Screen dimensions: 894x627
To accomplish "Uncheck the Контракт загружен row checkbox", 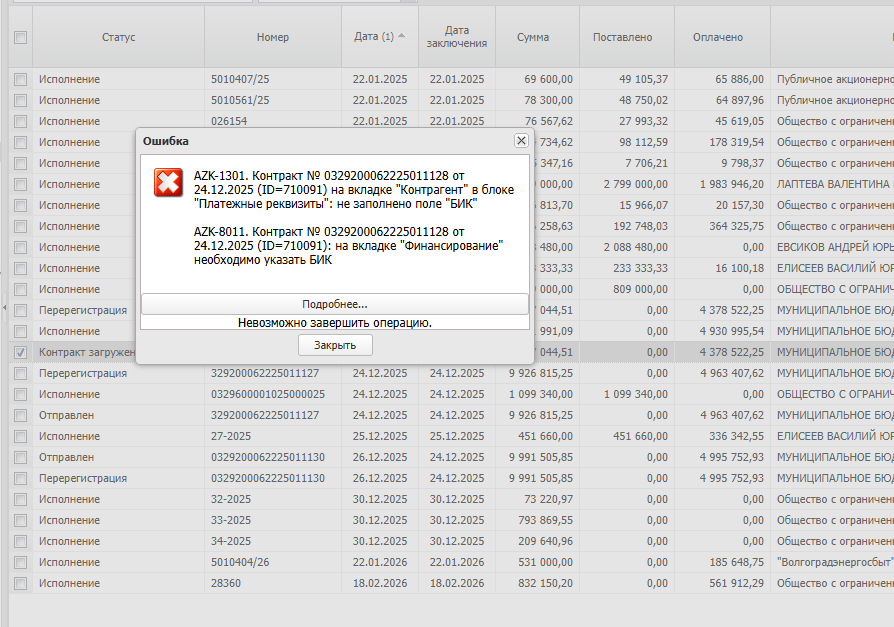I will coord(21,352).
